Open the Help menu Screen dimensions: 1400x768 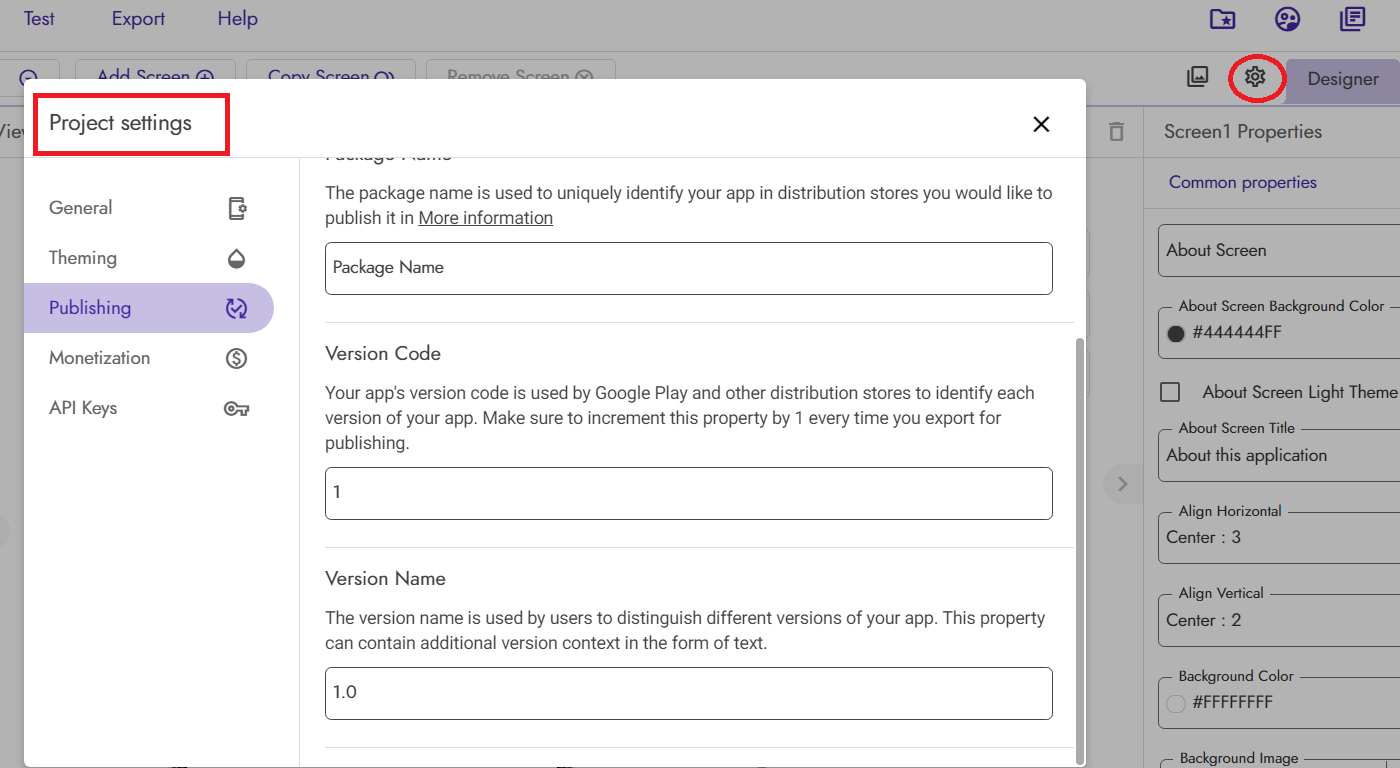237,19
